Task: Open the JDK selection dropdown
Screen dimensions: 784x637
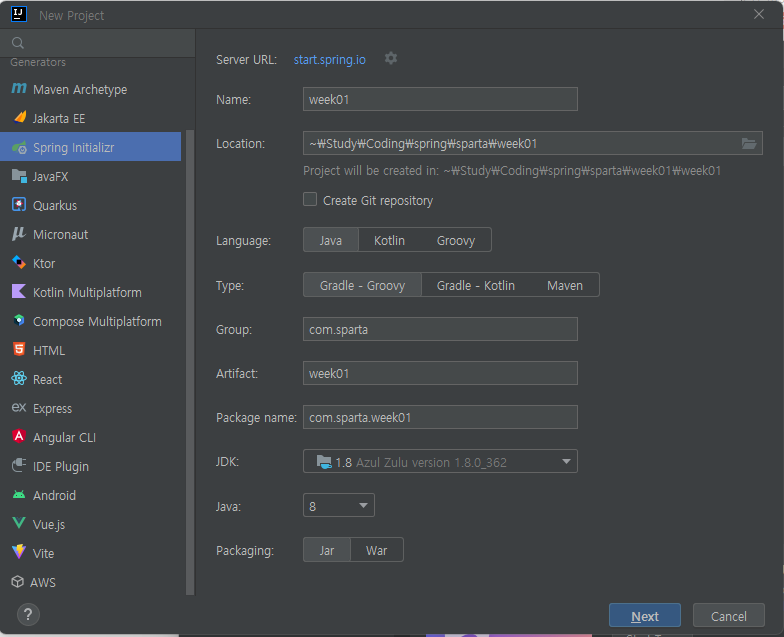Action: (x=440, y=462)
